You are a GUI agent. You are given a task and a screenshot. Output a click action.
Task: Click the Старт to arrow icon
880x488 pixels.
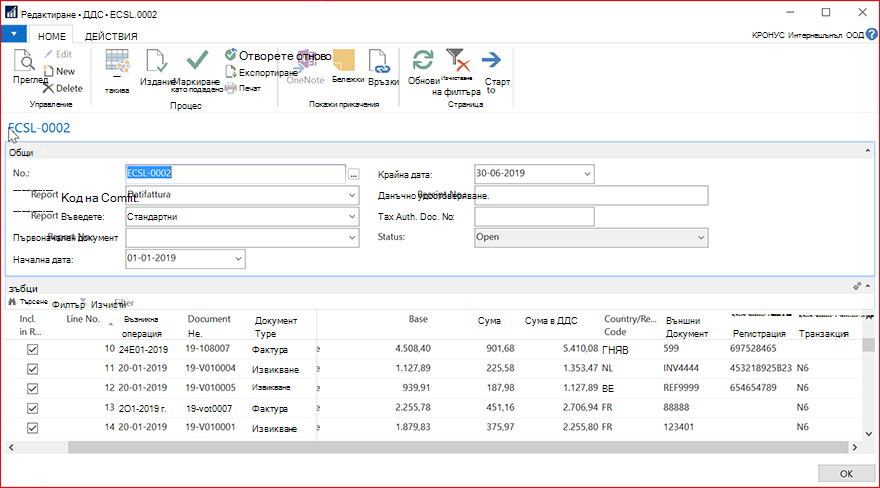[x=492, y=59]
